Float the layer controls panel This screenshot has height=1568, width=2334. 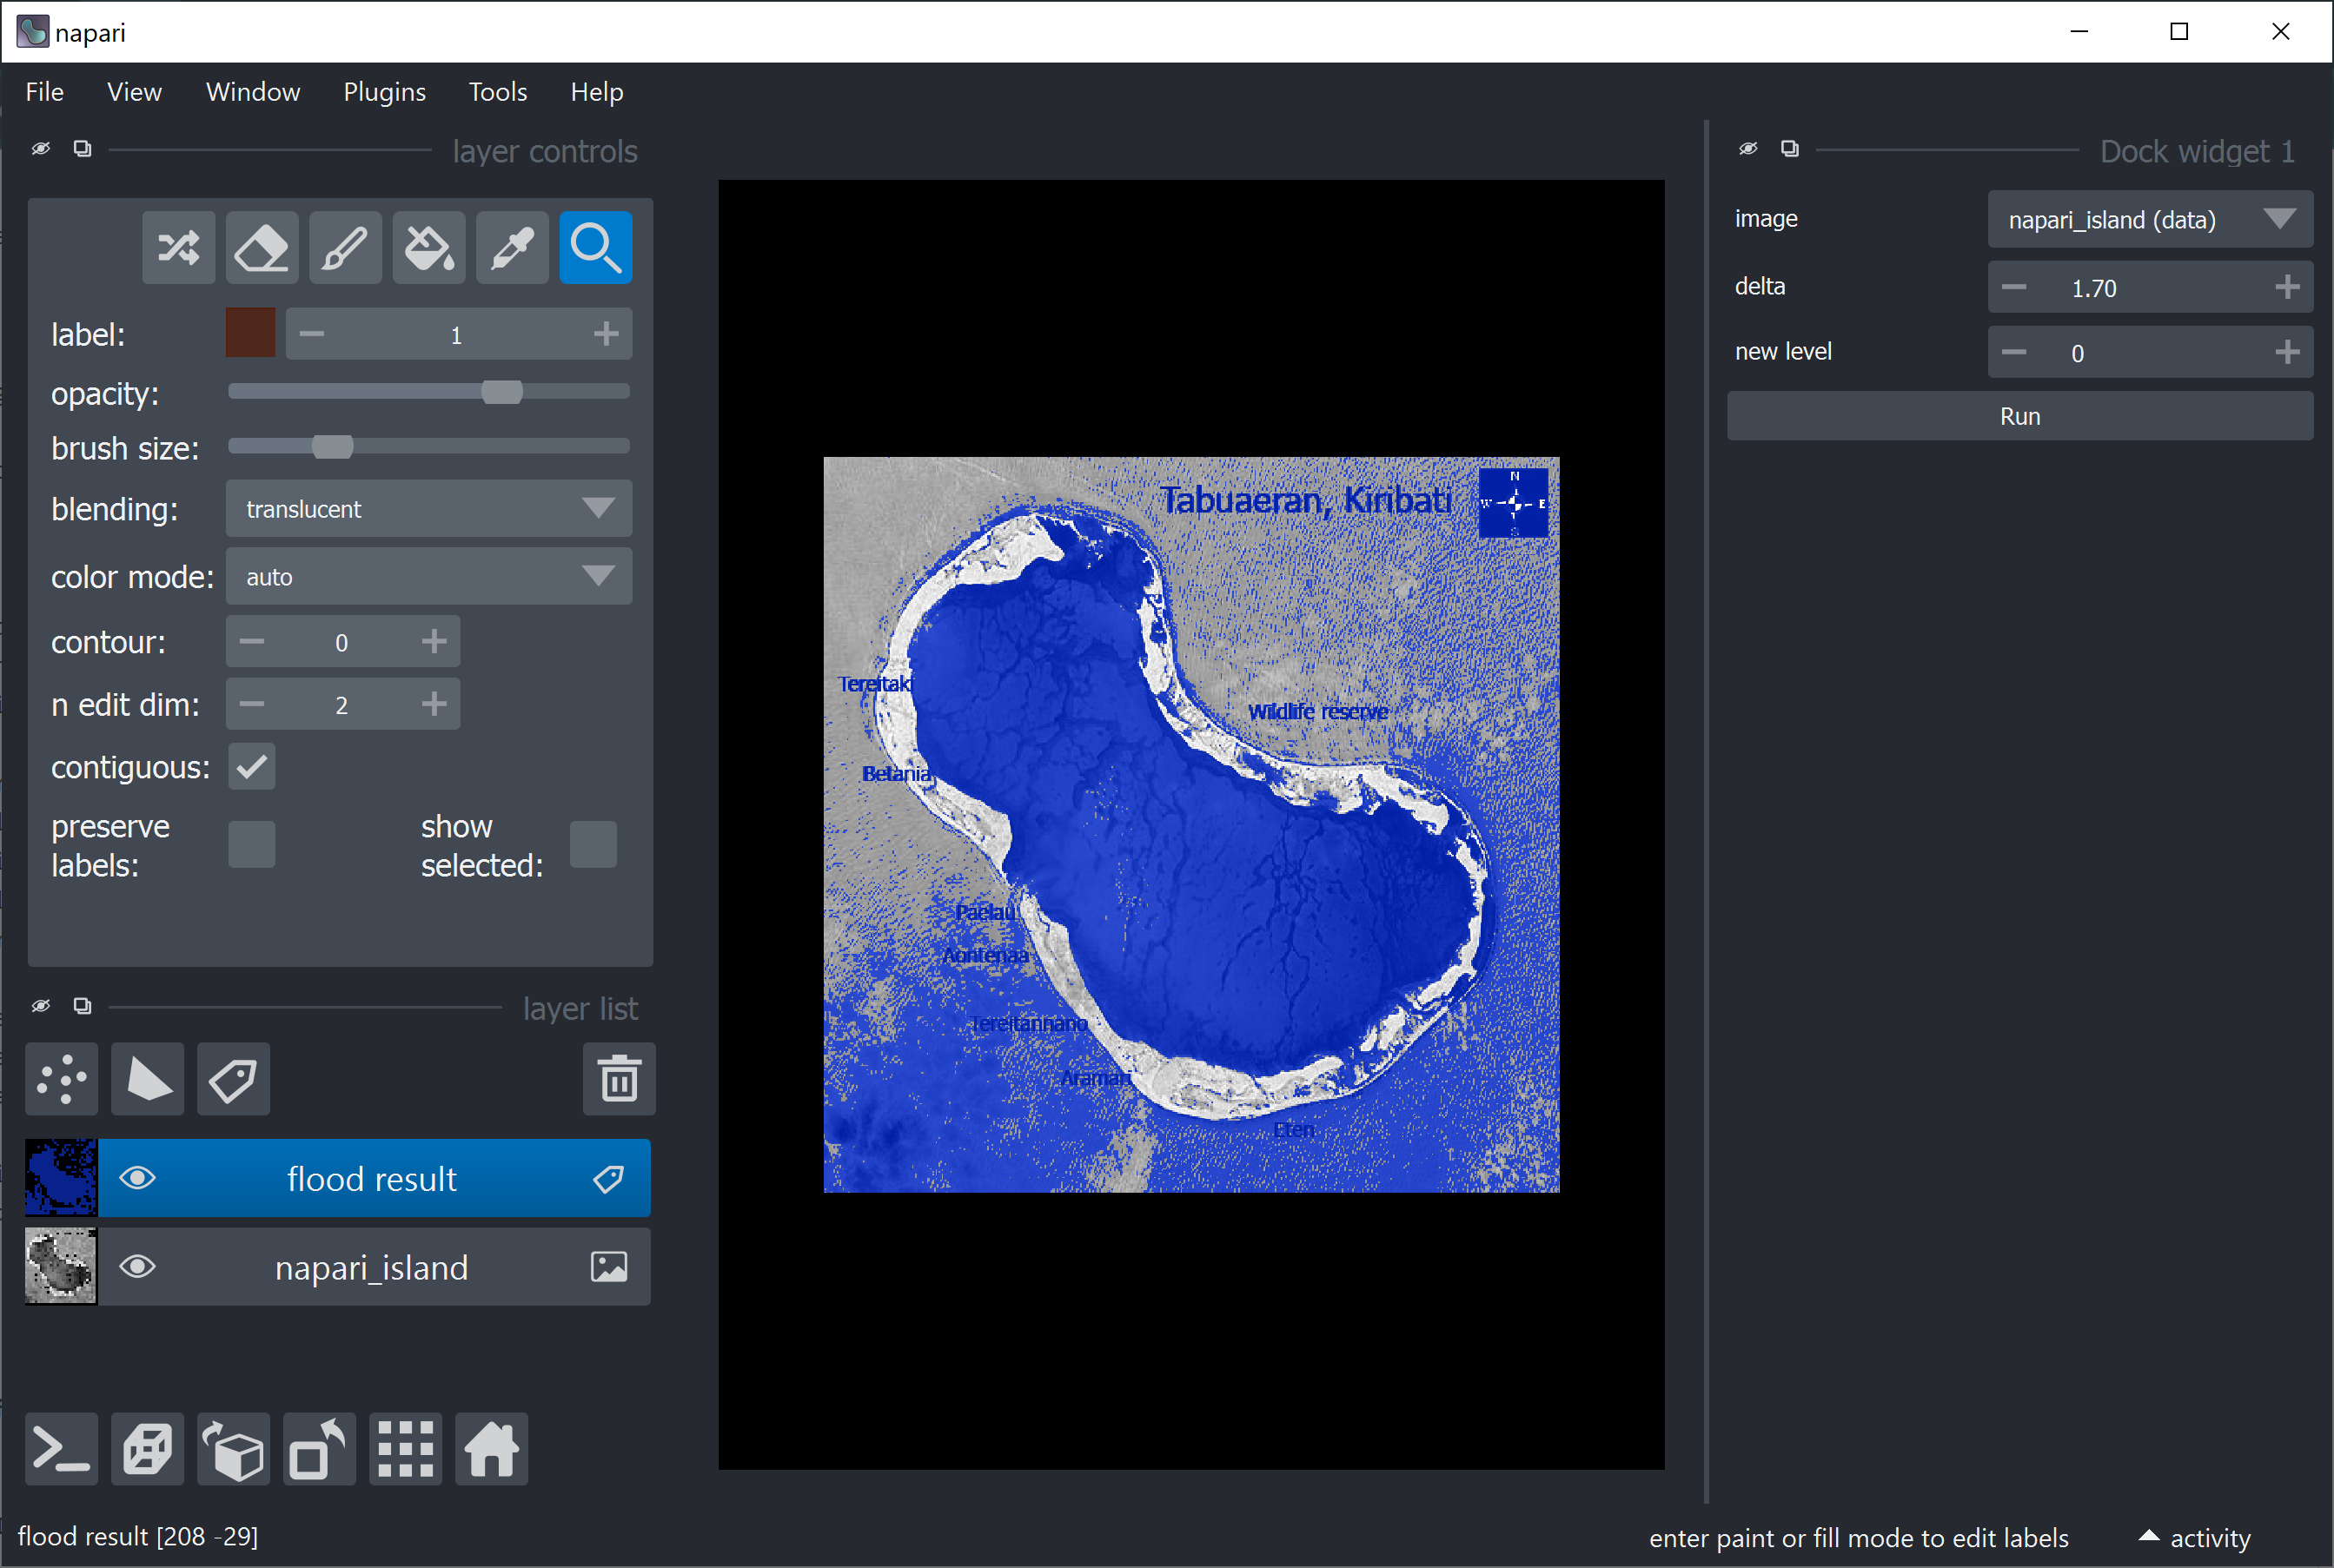83,149
